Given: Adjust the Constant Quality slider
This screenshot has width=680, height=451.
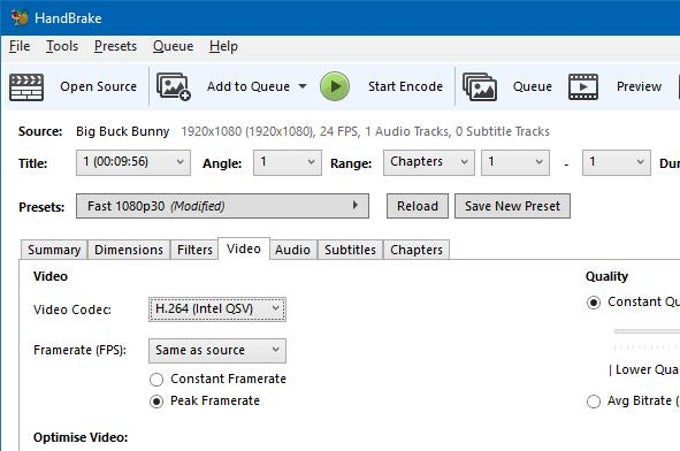Looking at the screenshot, I should pyautogui.click(x=647, y=331).
